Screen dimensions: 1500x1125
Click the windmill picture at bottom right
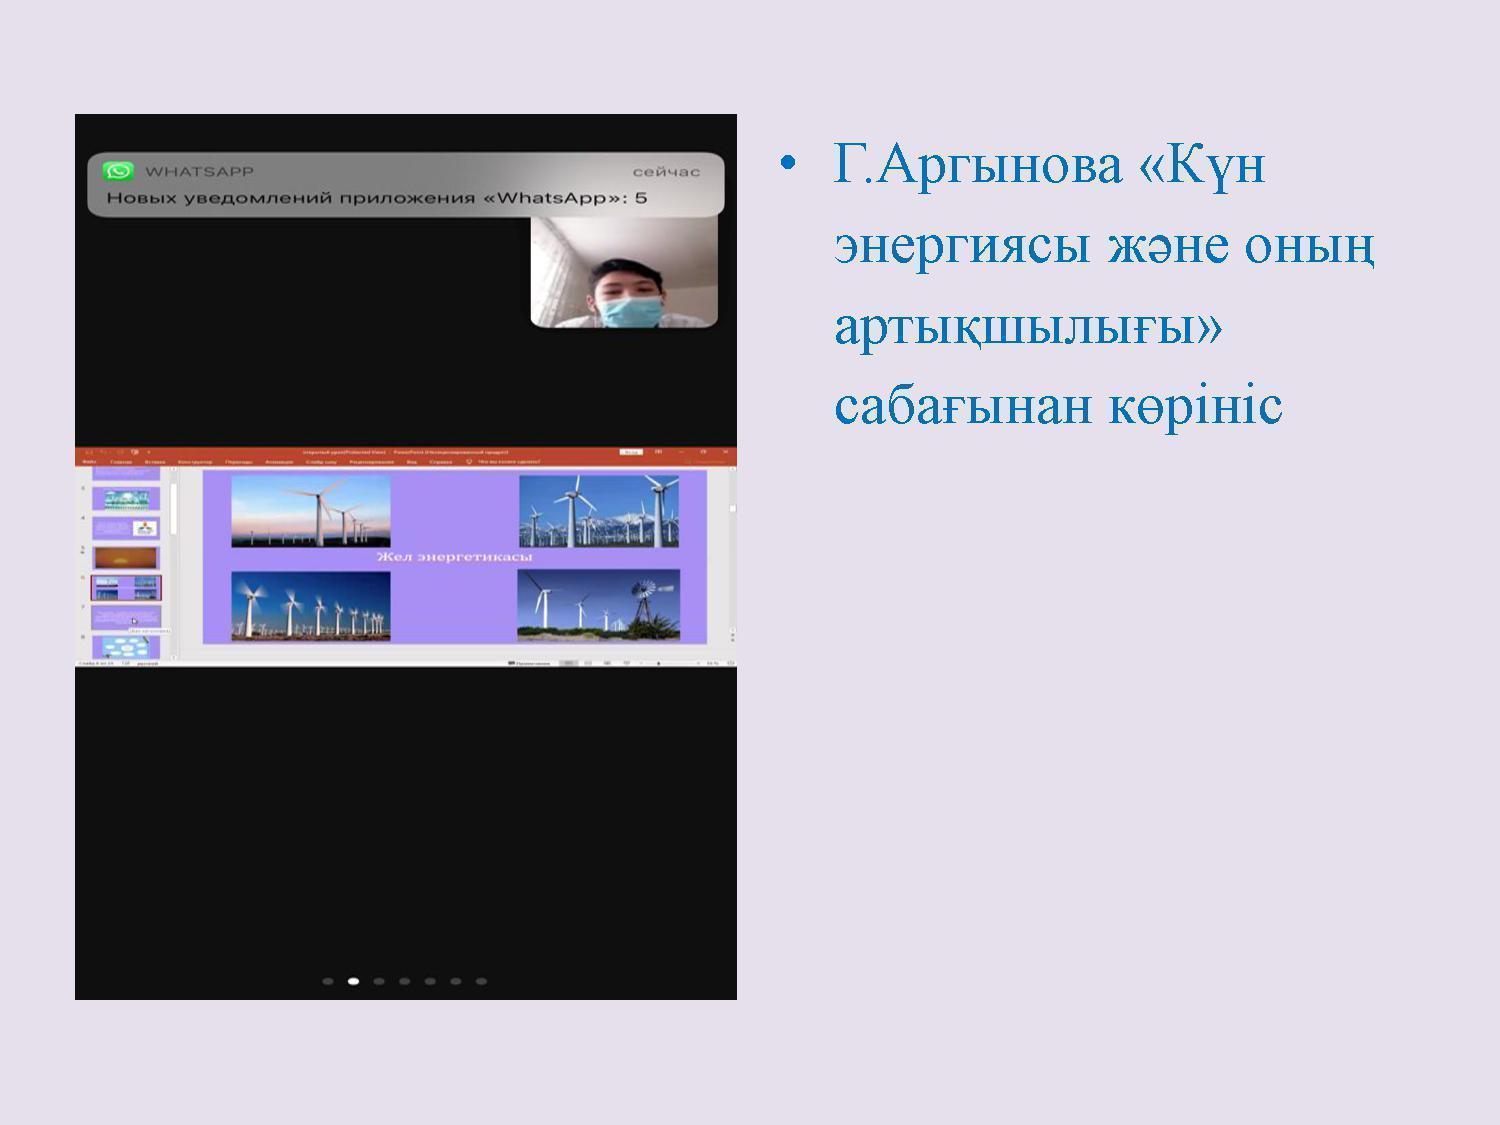tap(598, 605)
